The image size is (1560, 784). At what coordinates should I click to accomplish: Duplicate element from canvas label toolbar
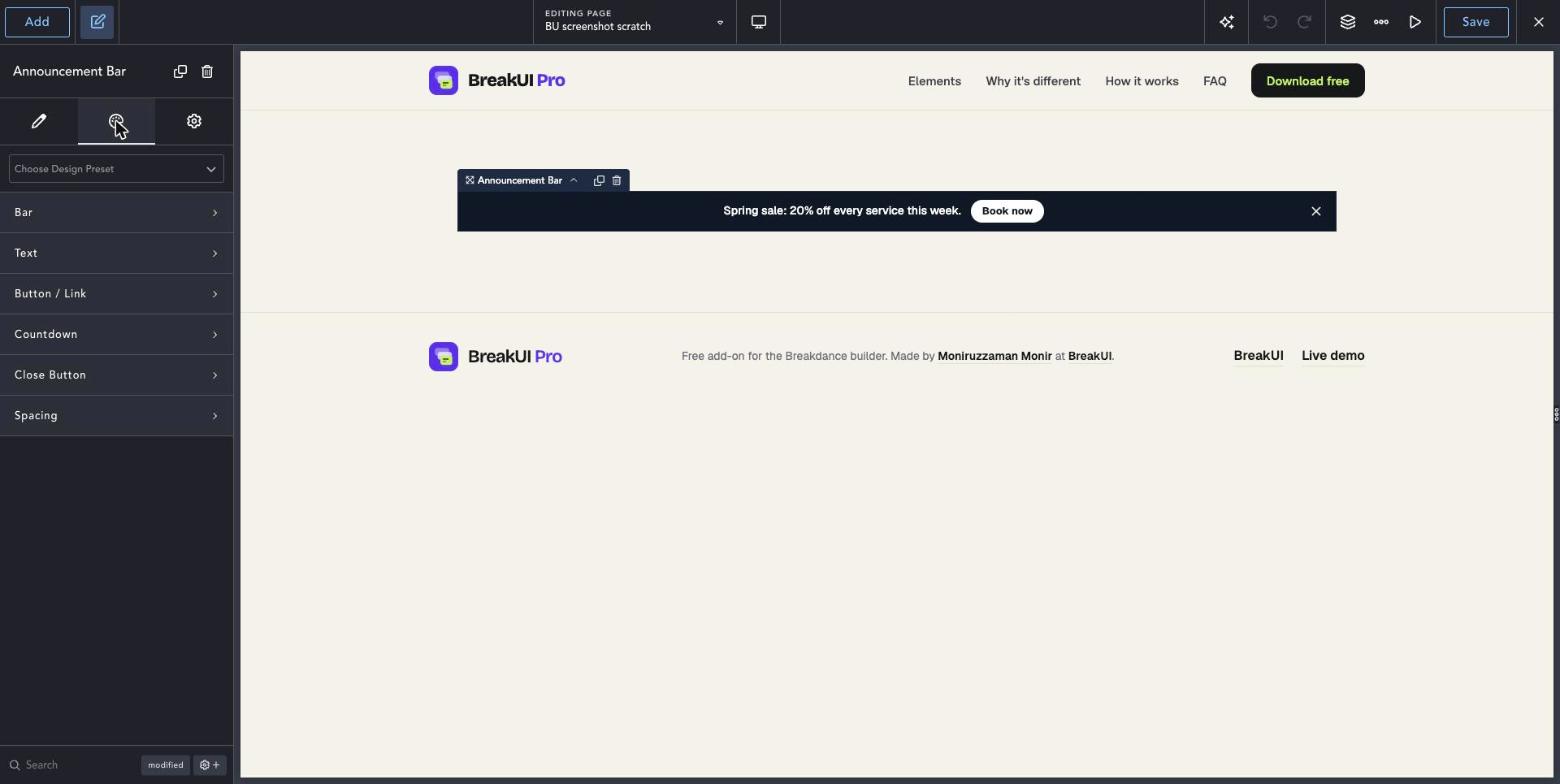(x=599, y=181)
